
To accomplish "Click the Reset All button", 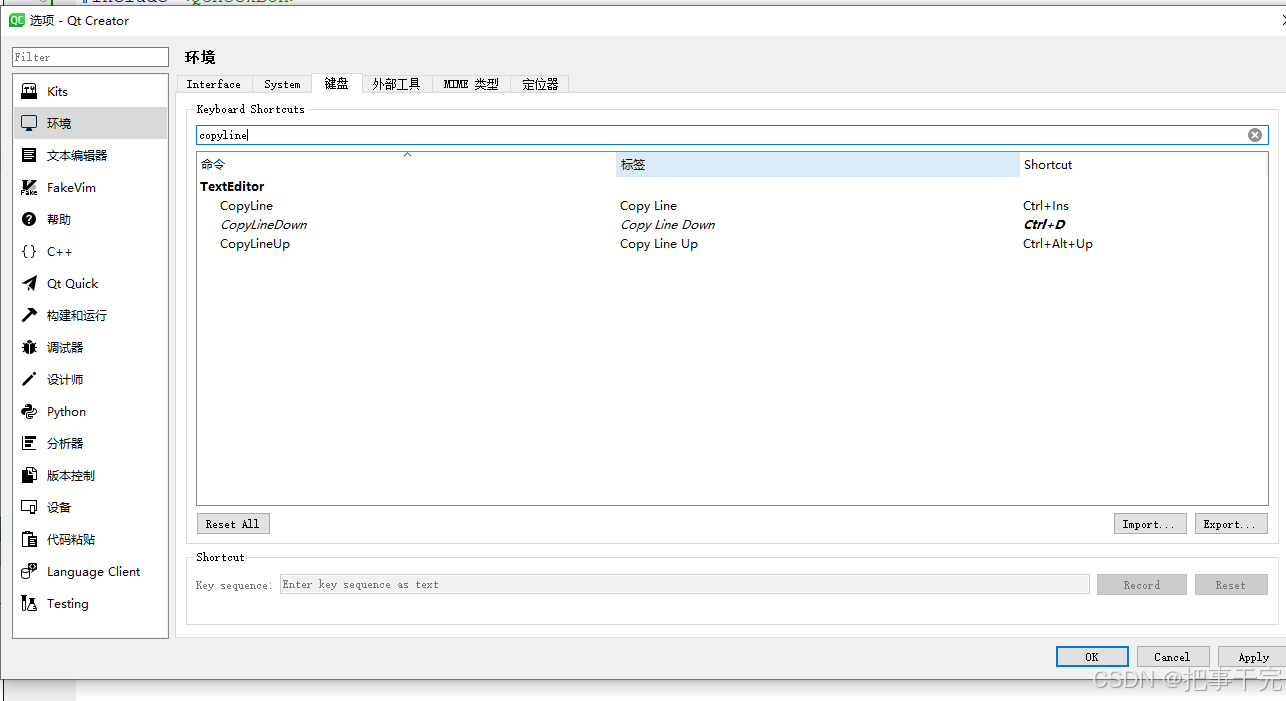I will click(233, 524).
